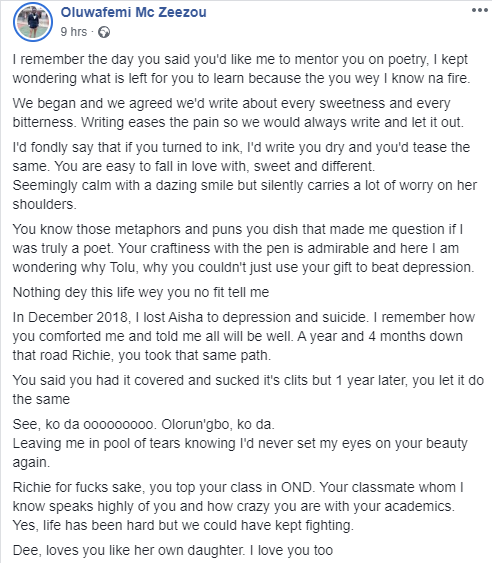The height and width of the screenshot is (563, 492).
Task: Click the line starting 'See, ko da'
Action: point(144,424)
